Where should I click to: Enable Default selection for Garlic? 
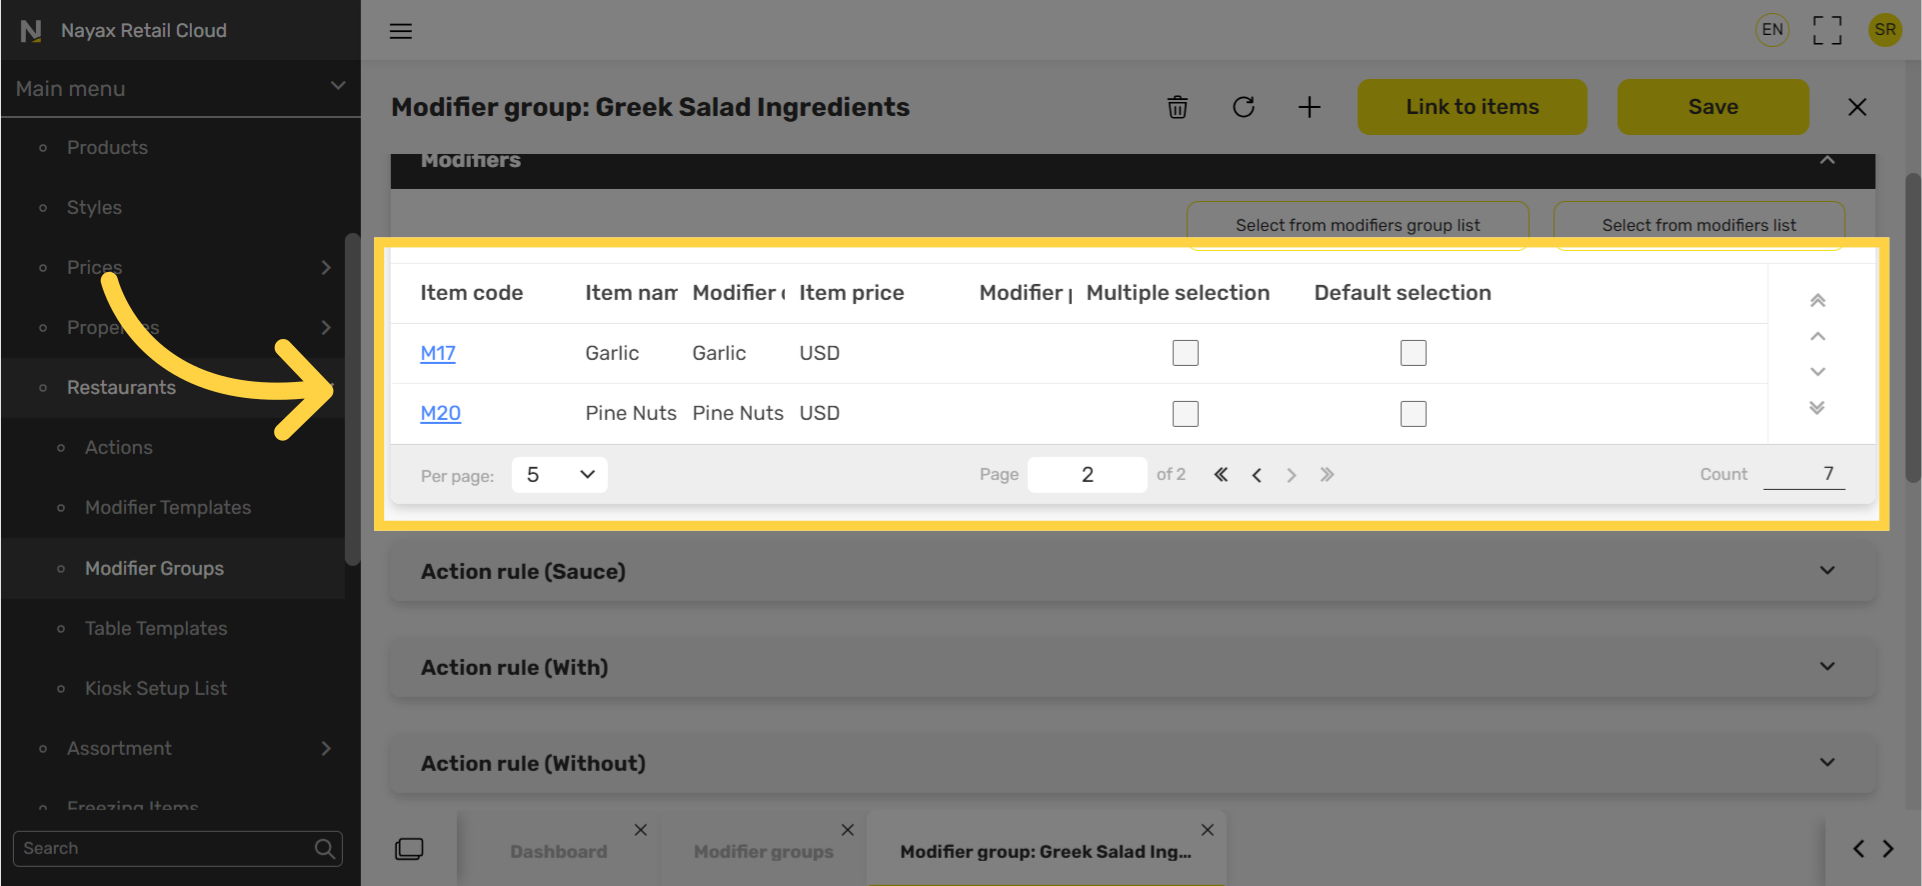pyautogui.click(x=1413, y=353)
